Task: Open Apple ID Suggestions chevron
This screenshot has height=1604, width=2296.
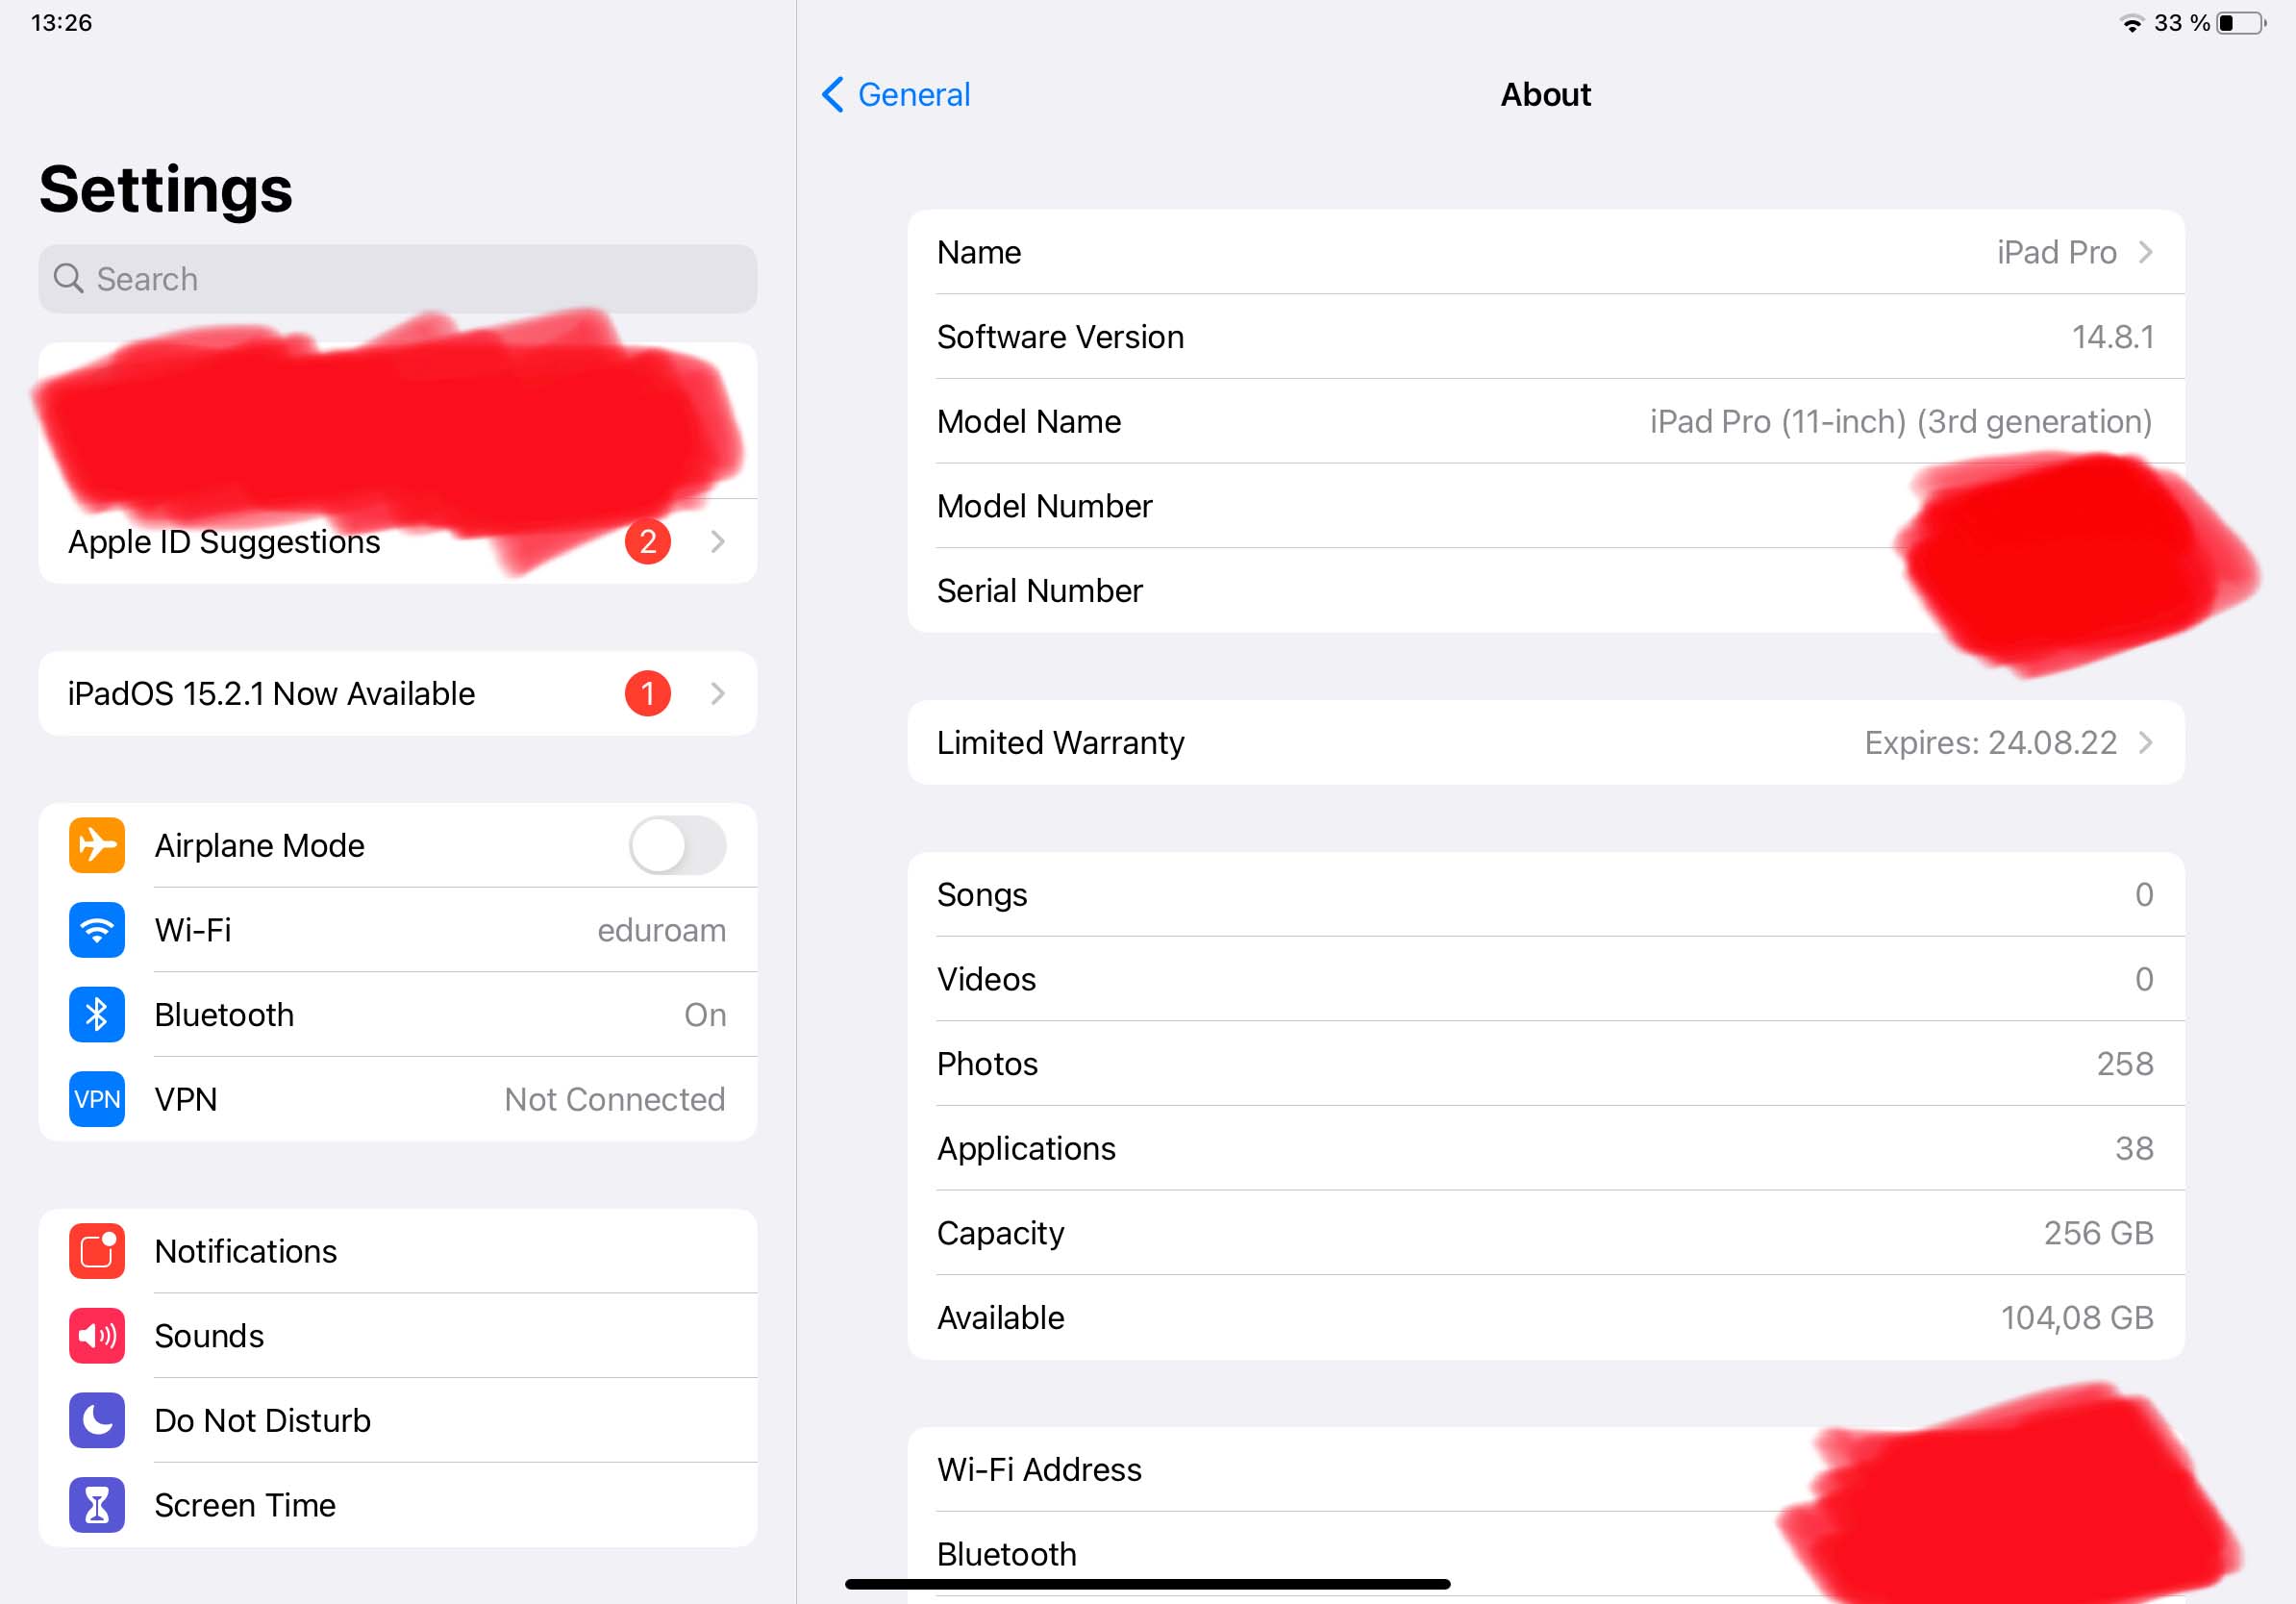Action: click(x=717, y=542)
